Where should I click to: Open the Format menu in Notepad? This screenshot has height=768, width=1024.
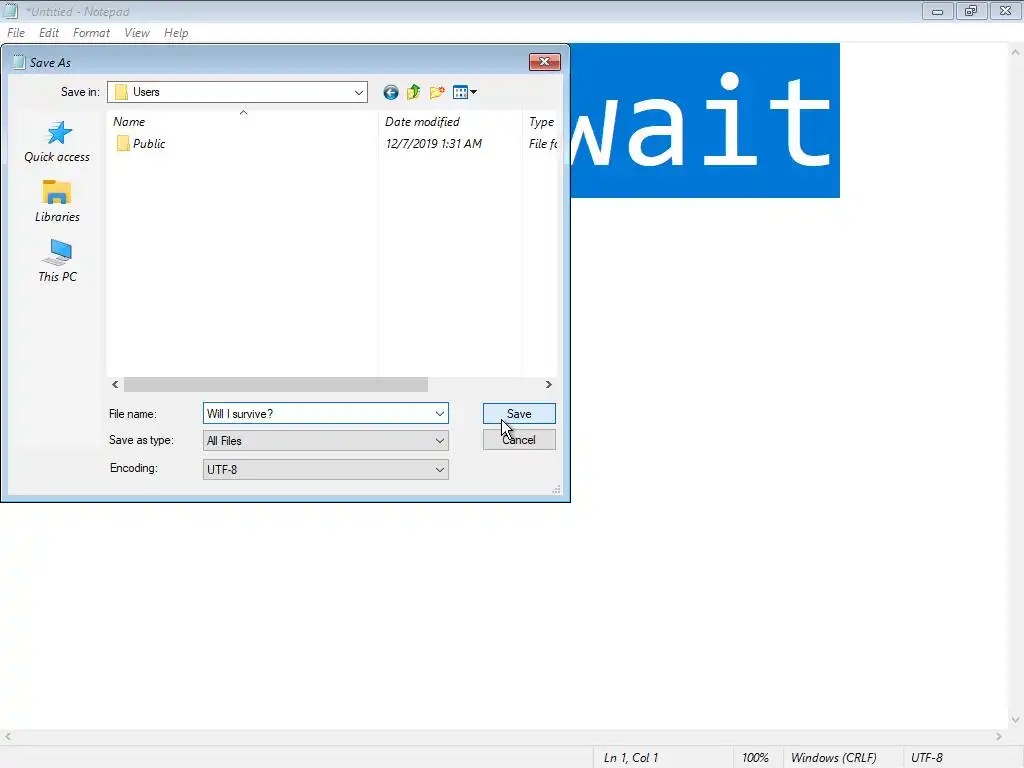(x=91, y=33)
